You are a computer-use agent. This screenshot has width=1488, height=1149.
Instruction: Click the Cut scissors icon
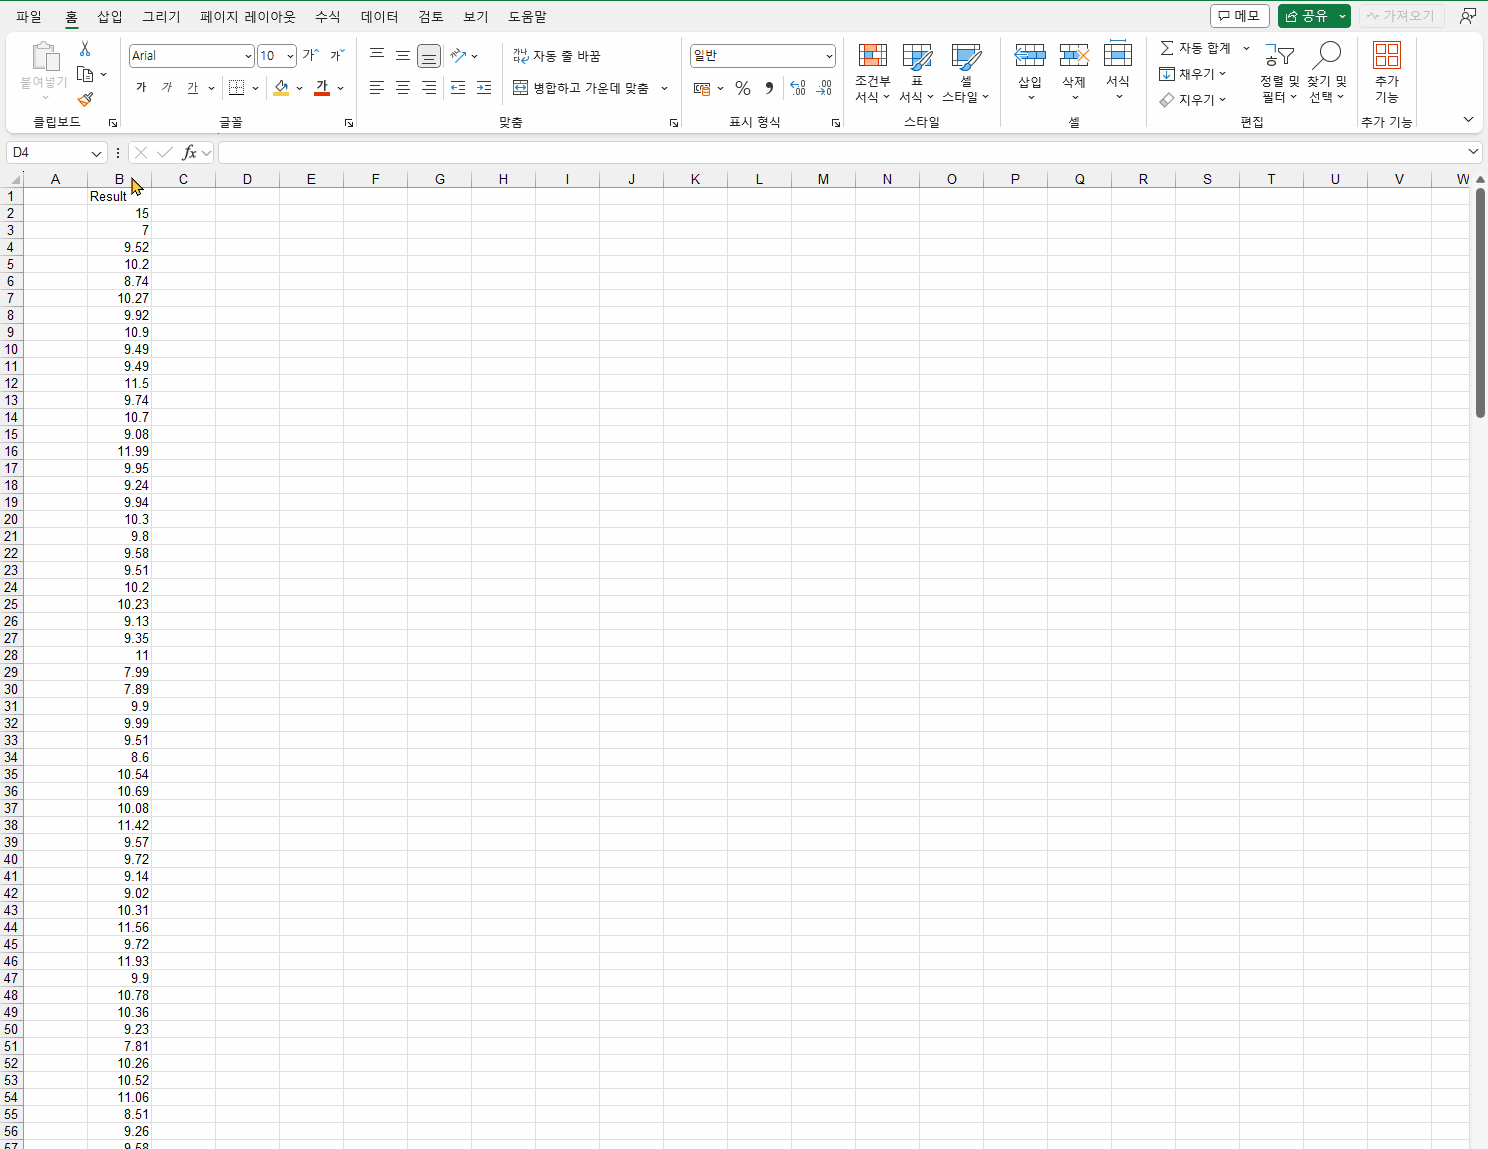coord(85,49)
